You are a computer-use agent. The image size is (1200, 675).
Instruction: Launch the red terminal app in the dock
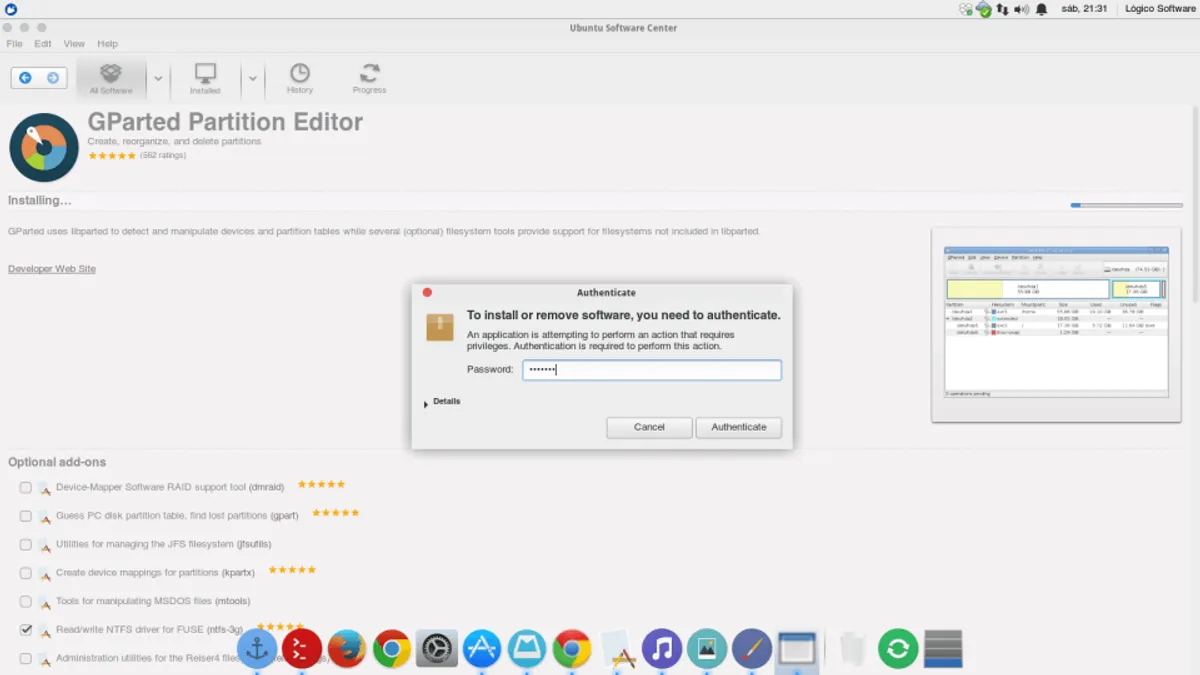[x=301, y=649]
